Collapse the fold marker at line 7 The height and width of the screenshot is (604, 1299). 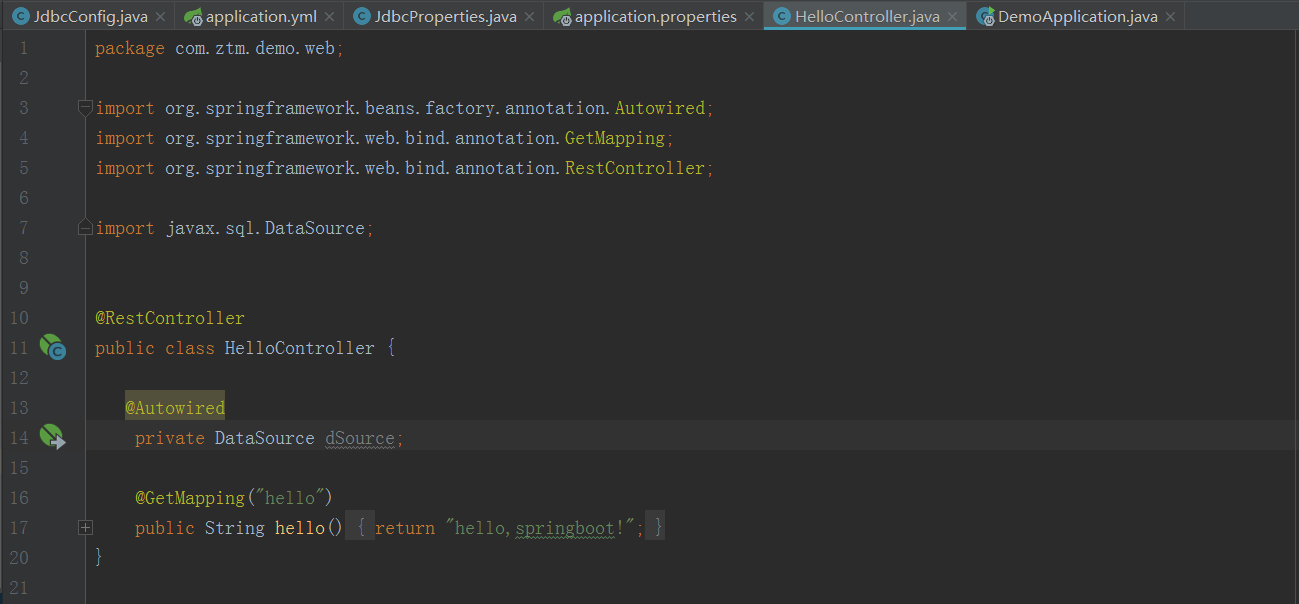pos(86,228)
